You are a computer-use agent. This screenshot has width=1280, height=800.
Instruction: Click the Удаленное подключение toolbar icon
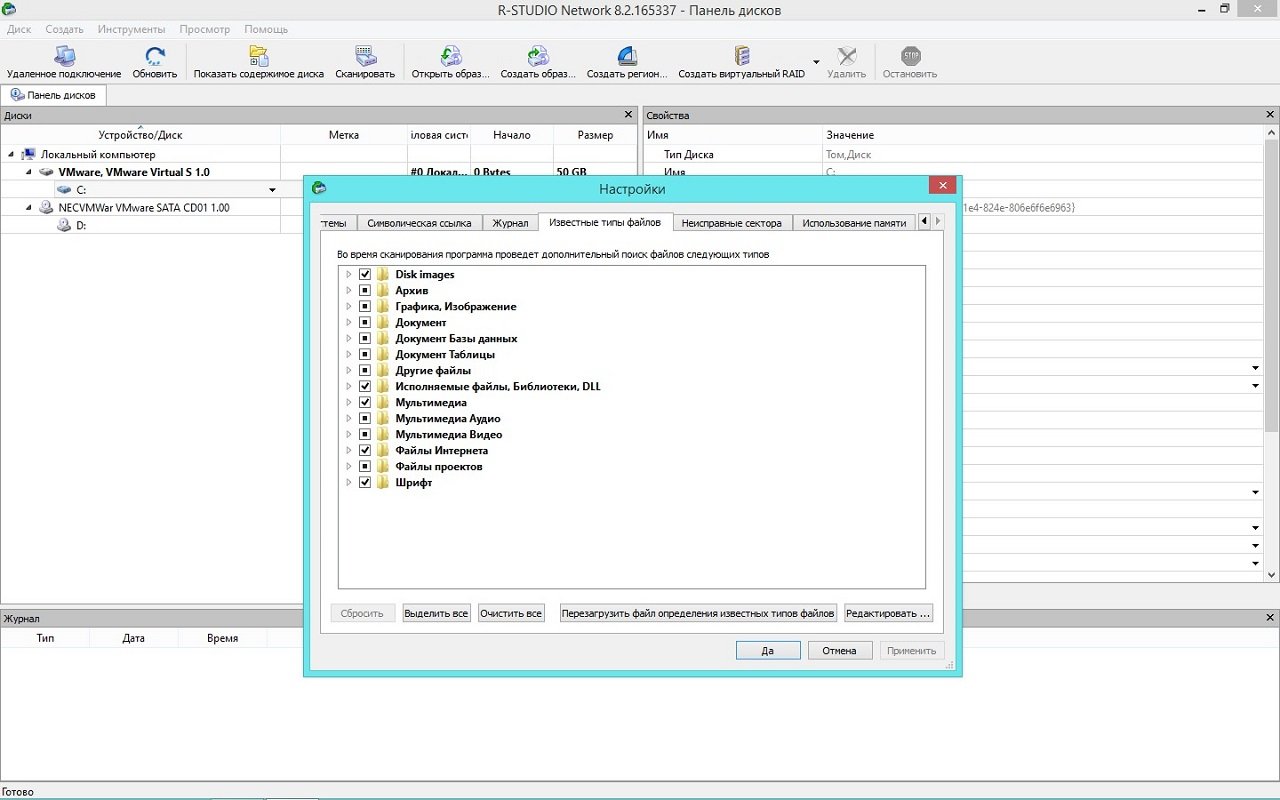[x=64, y=57]
